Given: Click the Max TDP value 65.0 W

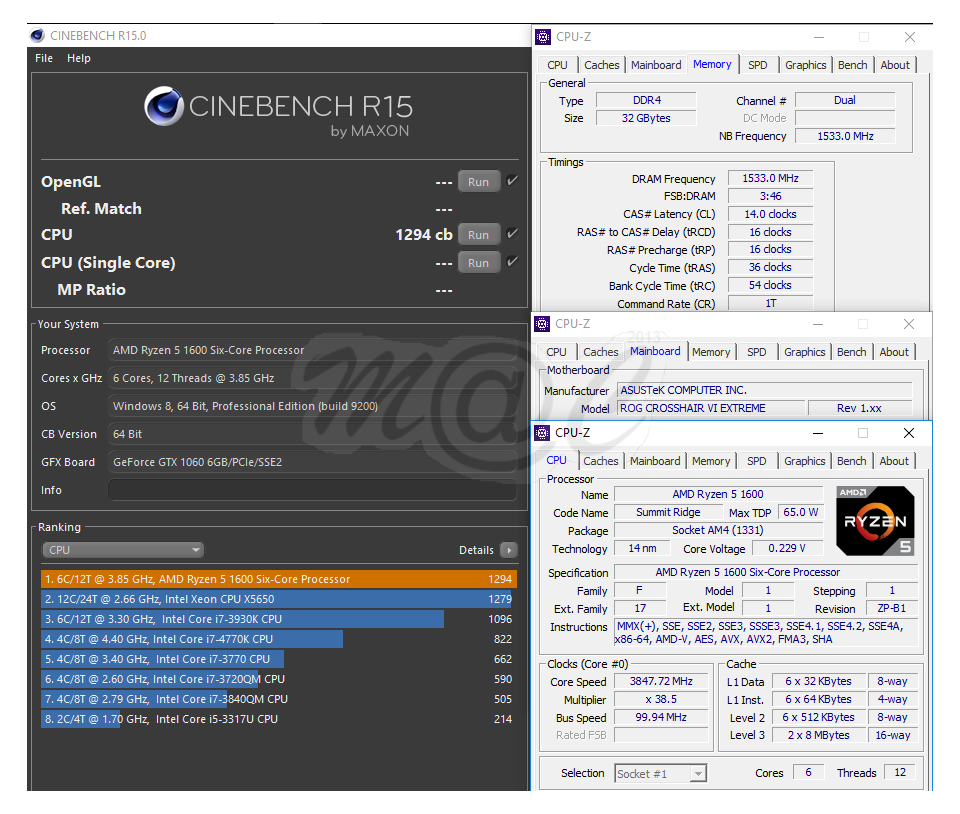Looking at the screenshot, I should point(800,512).
